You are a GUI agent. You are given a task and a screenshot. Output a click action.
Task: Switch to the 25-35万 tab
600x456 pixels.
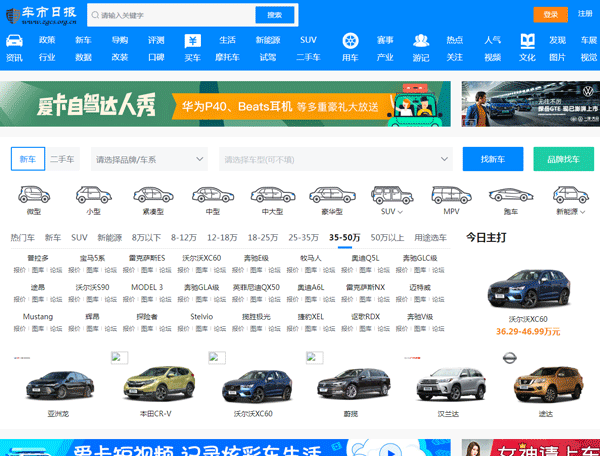pos(303,238)
